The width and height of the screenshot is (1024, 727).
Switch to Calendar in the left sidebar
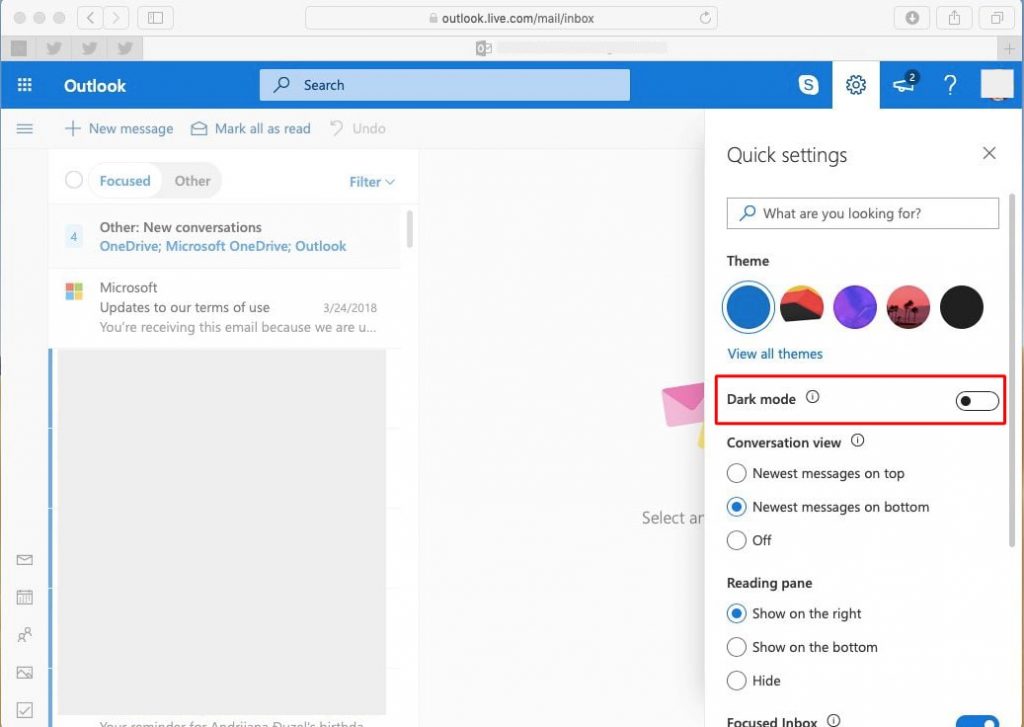click(x=25, y=597)
